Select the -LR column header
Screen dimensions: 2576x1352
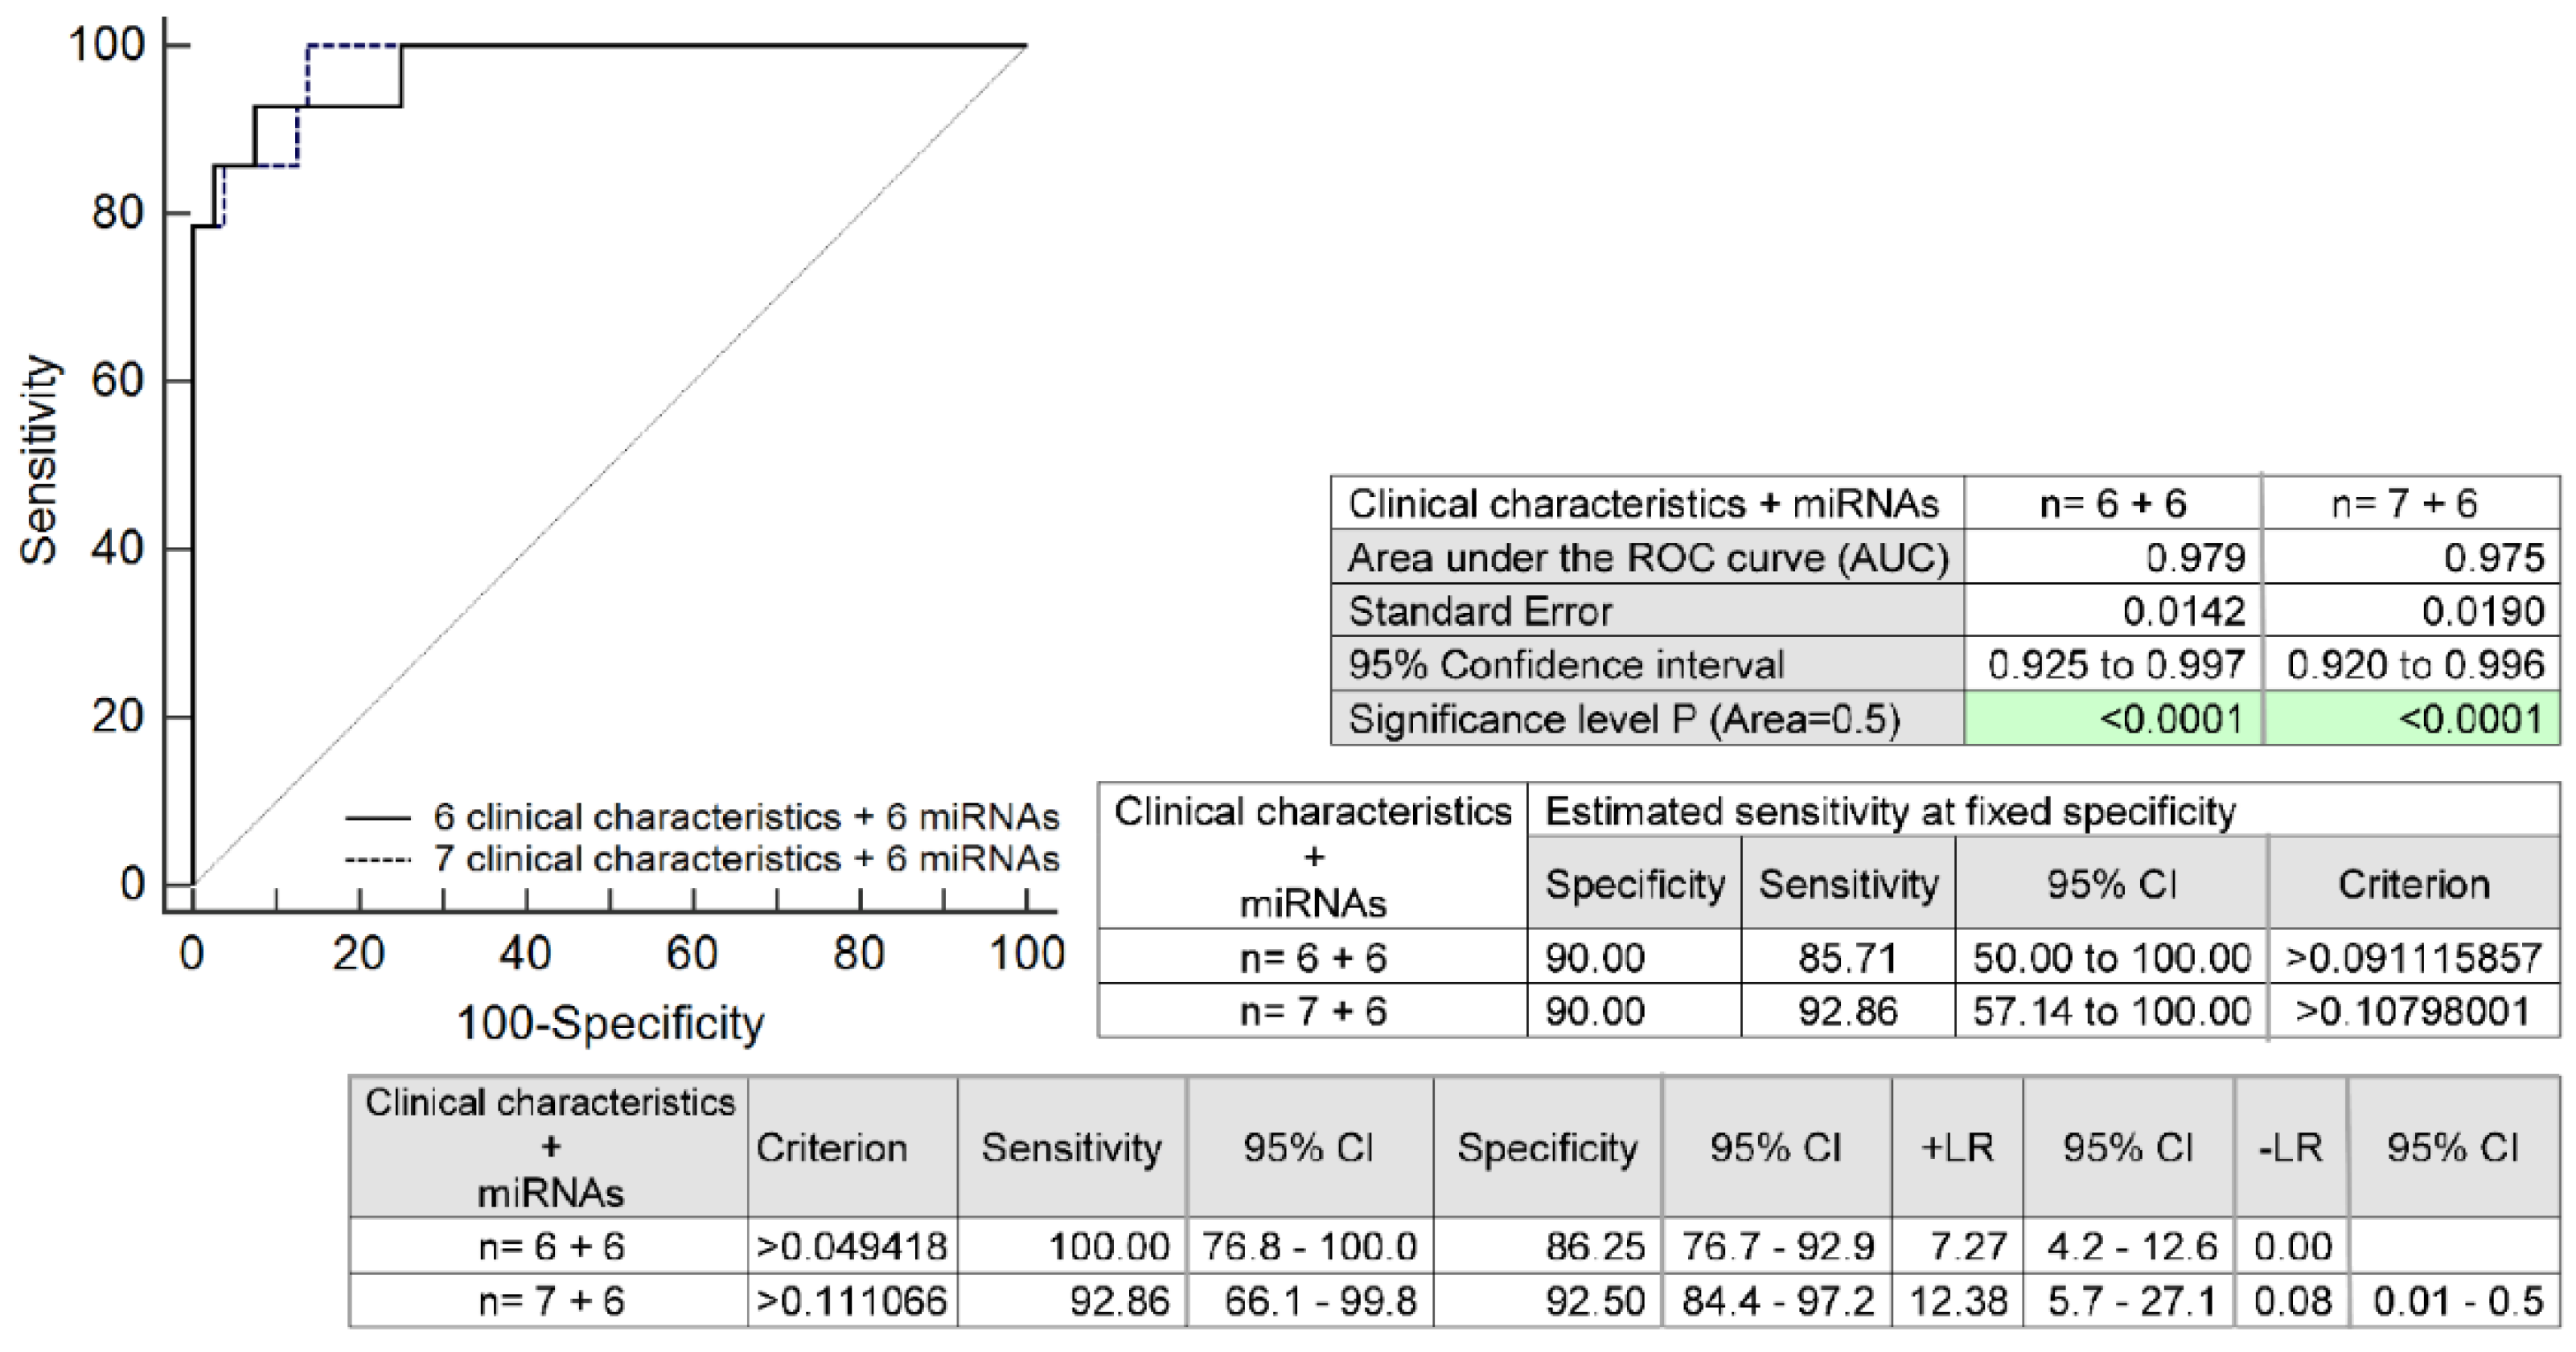point(2290,1148)
